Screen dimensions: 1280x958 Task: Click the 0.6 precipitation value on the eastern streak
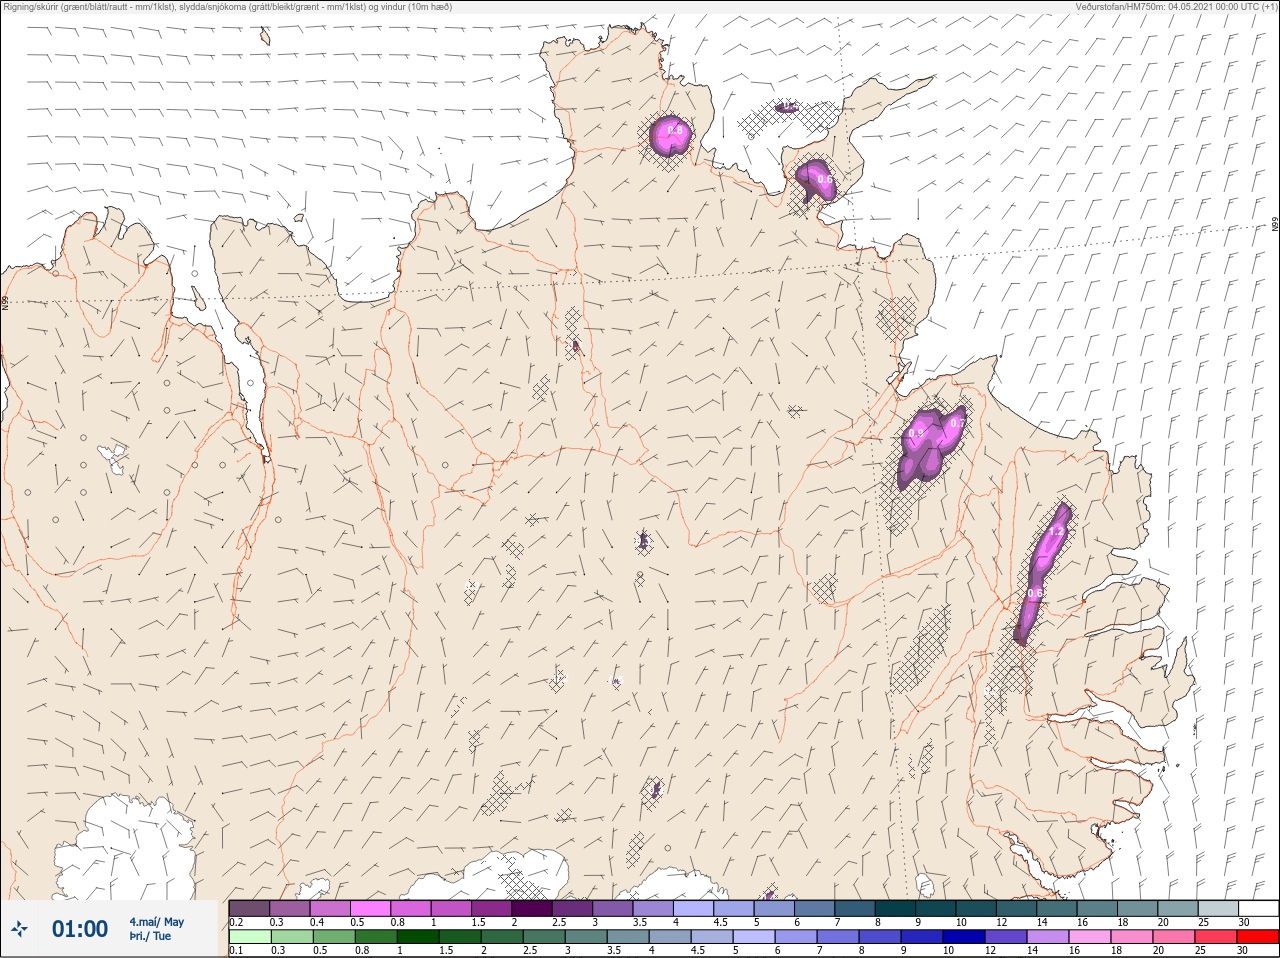tap(1035, 593)
